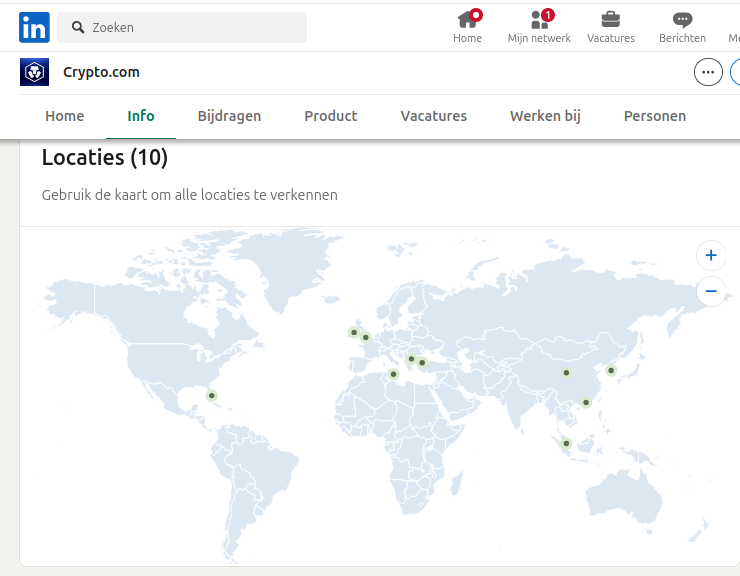The image size is (740, 576).
Task: Focus the Zoeken search field
Action: coord(182,27)
